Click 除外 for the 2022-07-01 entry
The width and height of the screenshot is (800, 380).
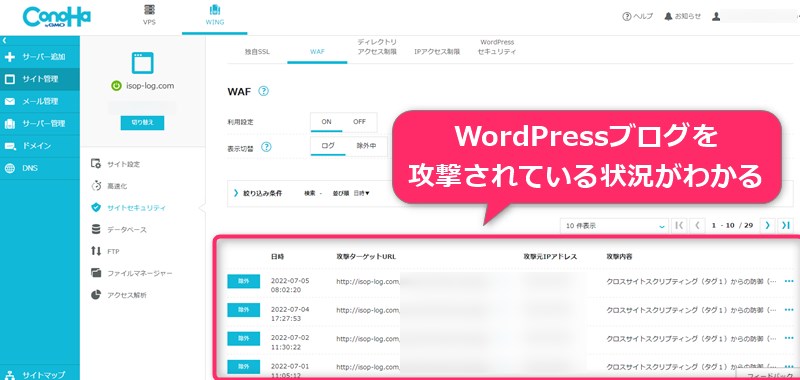click(x=243, y=367)
